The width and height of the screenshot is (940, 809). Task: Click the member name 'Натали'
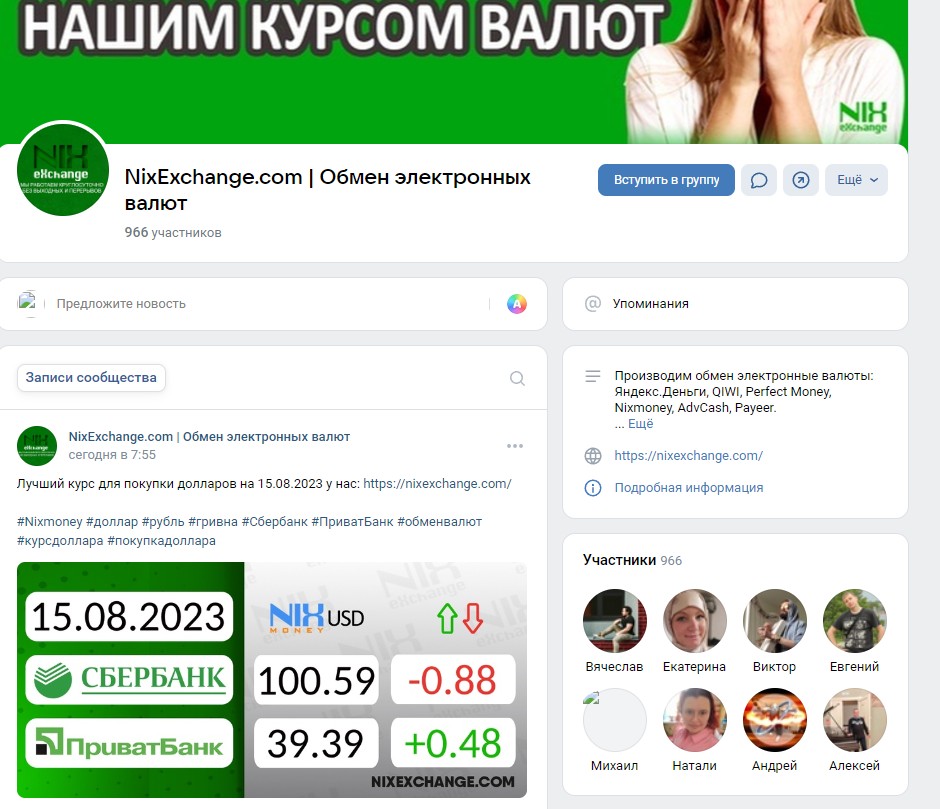click(694, 766)
